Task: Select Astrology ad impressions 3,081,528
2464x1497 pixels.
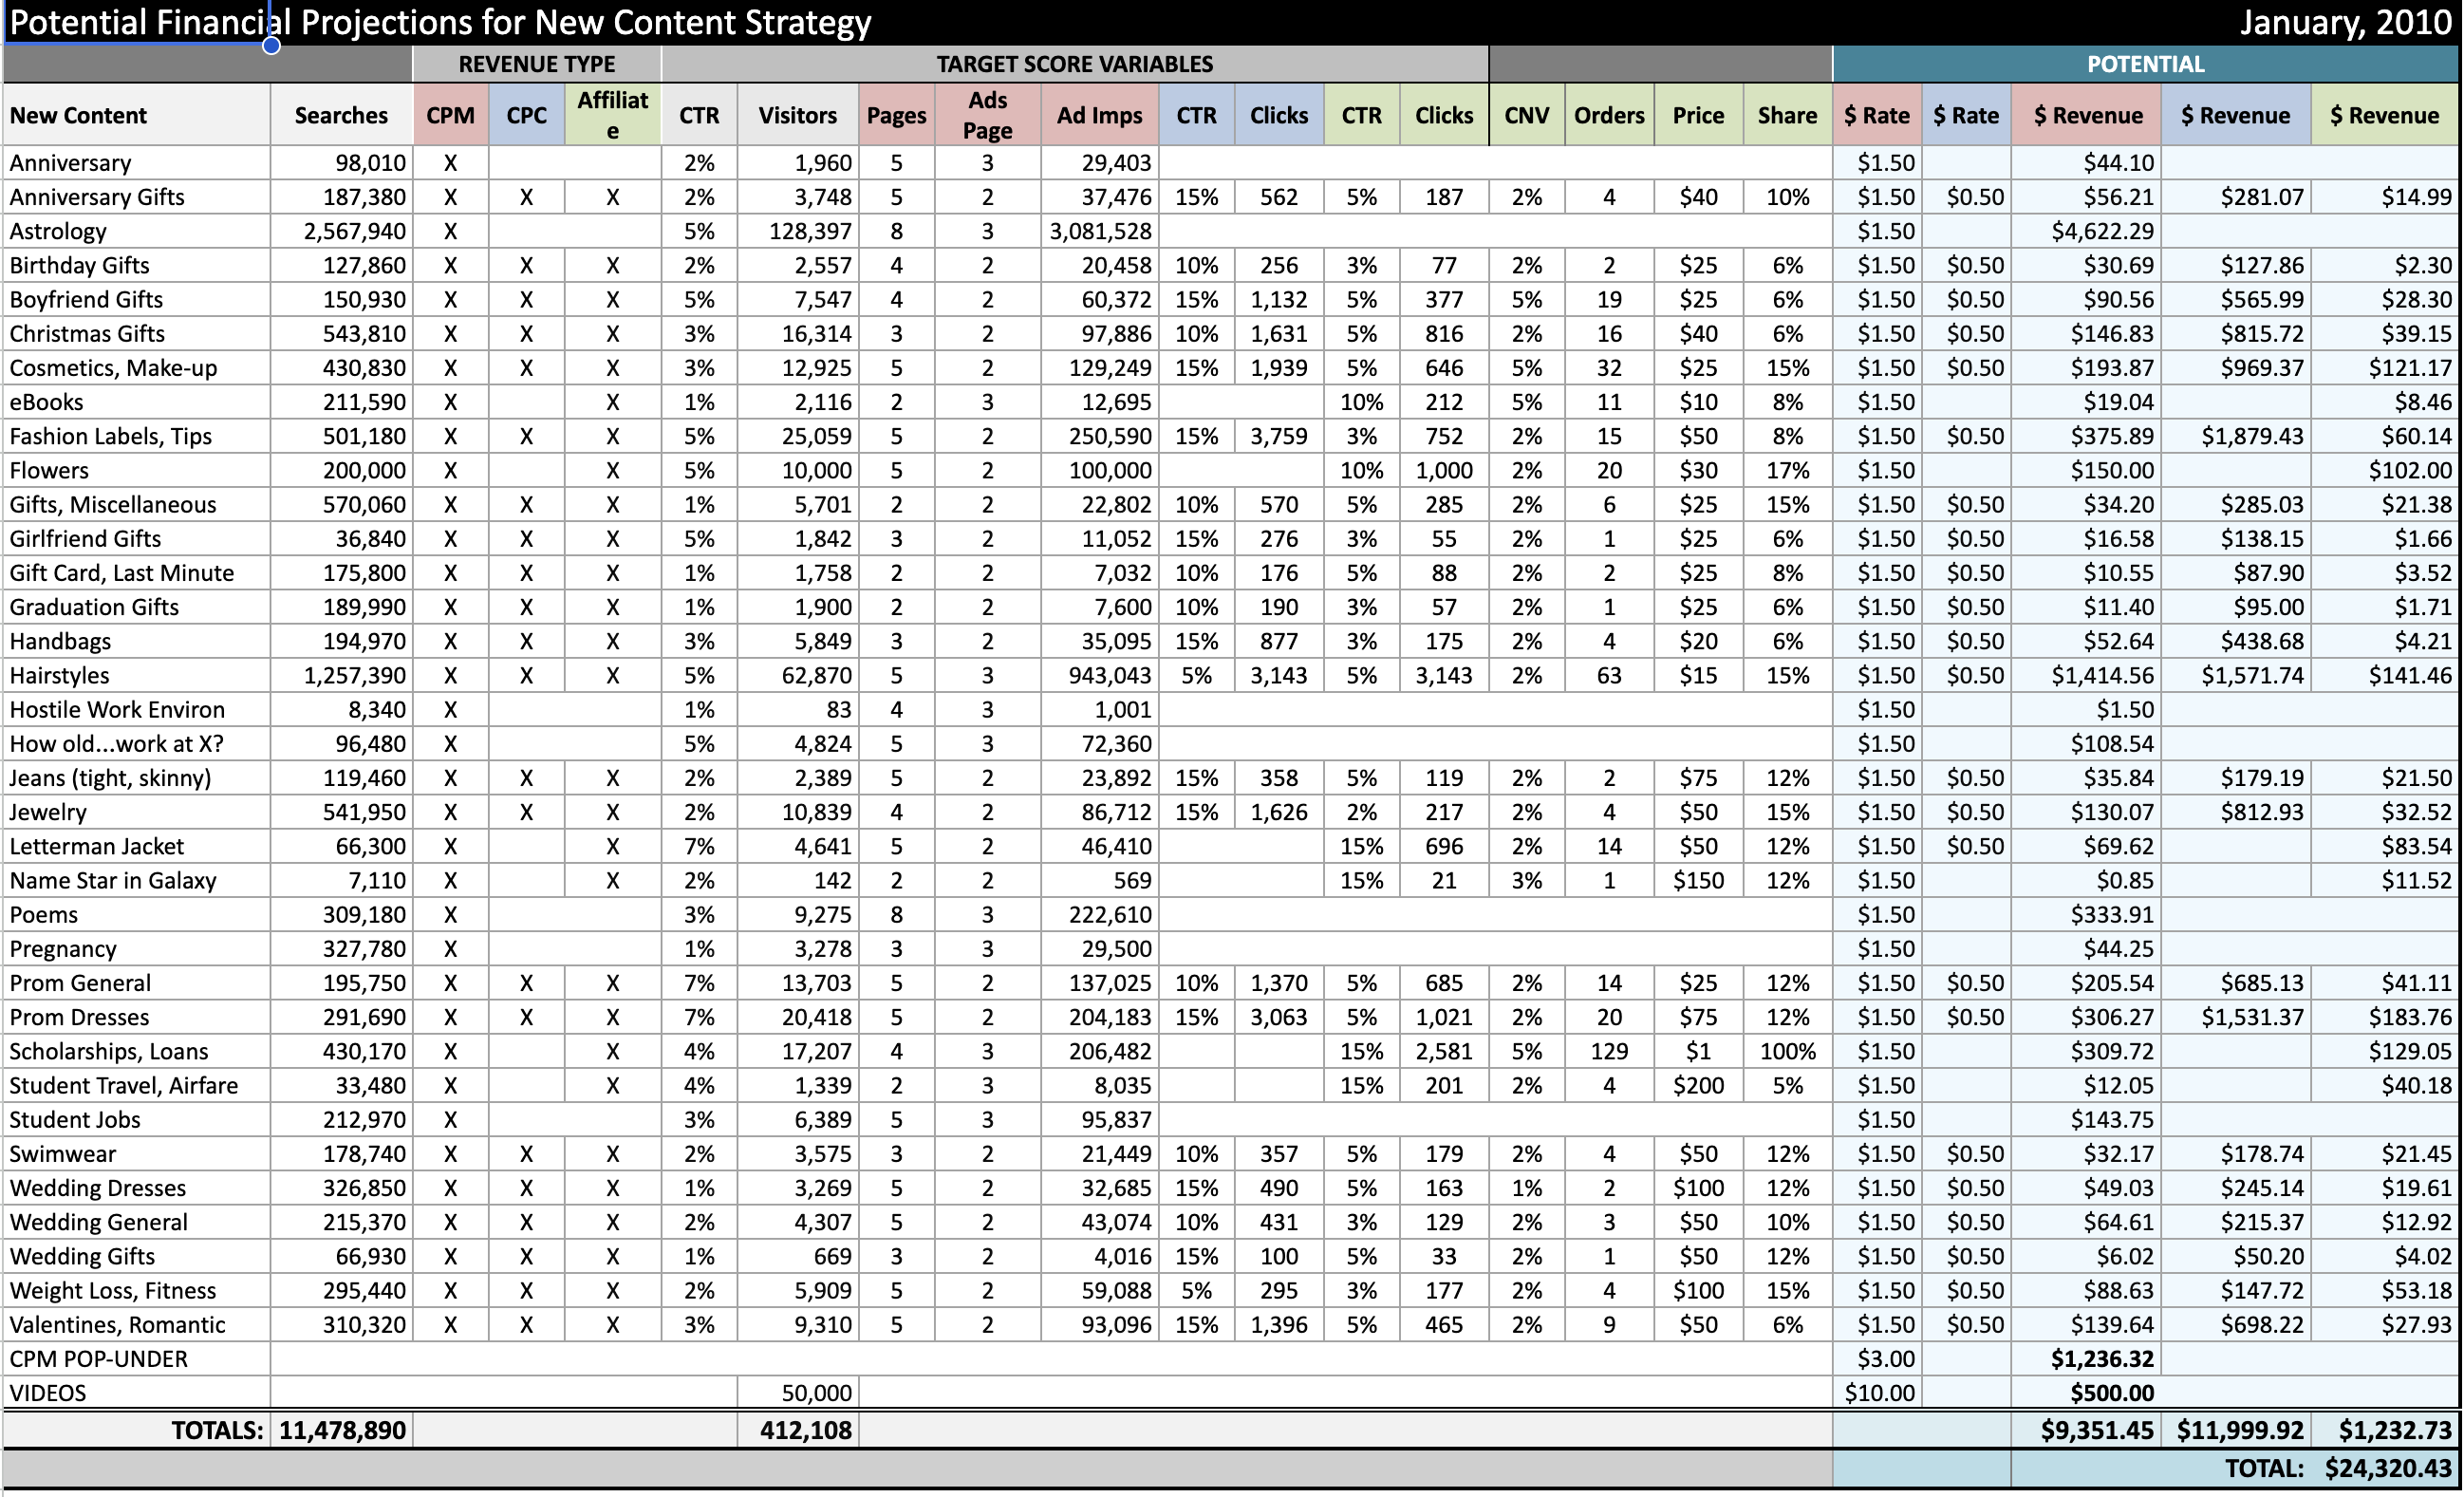Action: pyautogui.click(x=1101, y=231)
